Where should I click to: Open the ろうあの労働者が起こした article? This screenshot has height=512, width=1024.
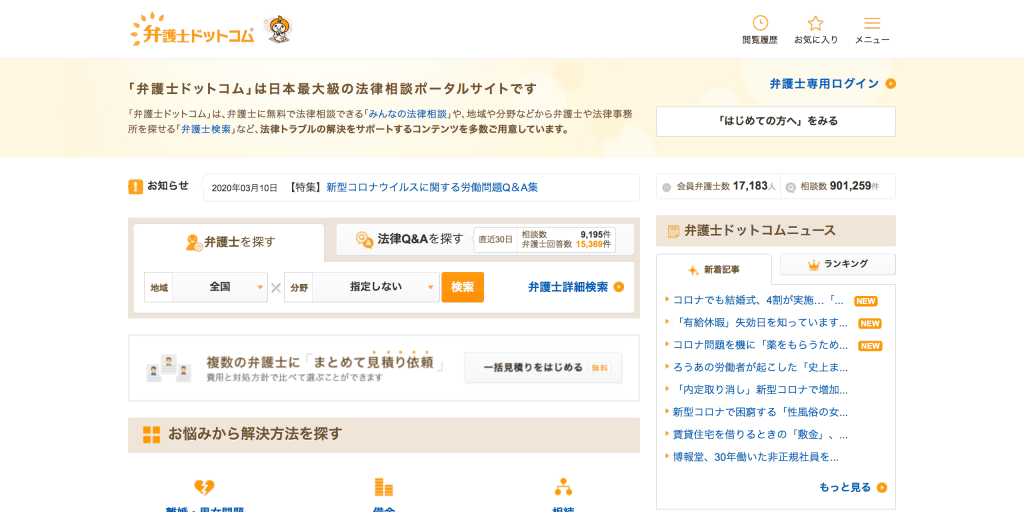760,368
